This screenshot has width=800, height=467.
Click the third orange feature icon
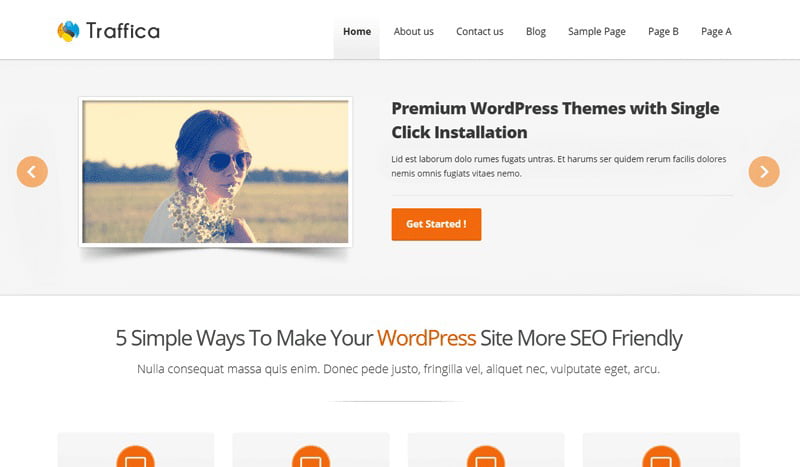(486, 456)
